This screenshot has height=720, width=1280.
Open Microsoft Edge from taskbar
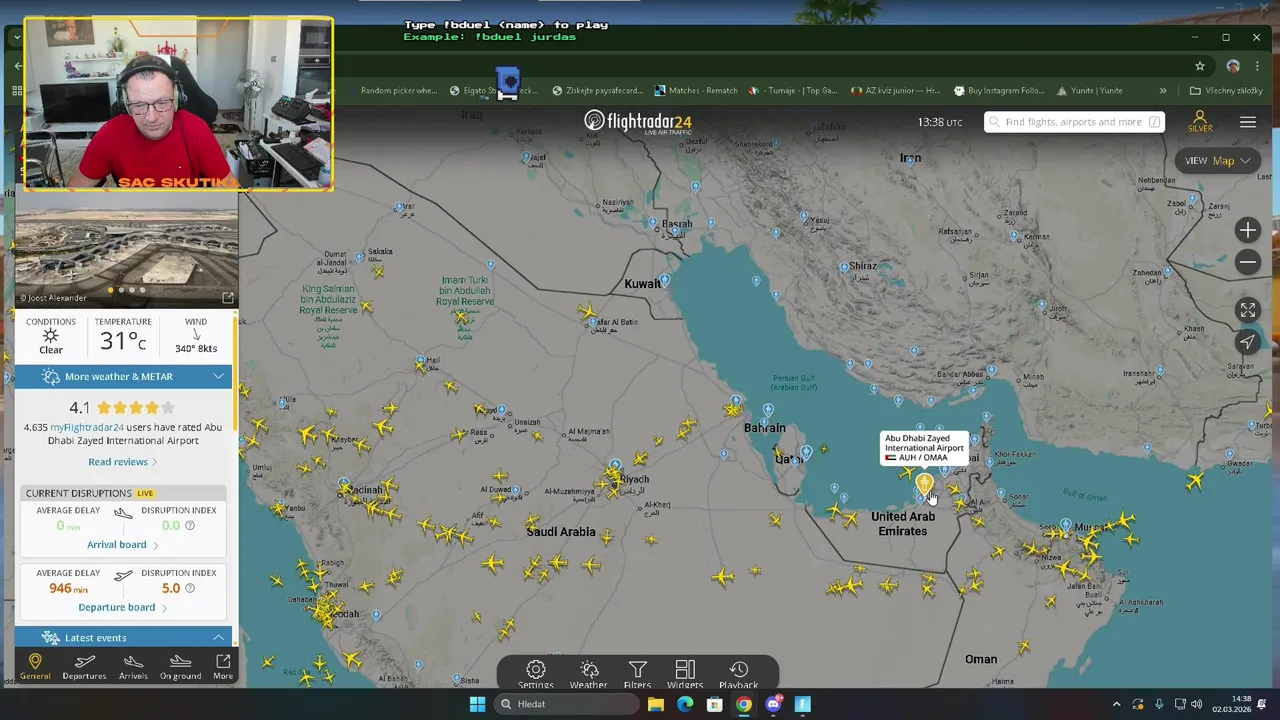[x=685, y=704]
